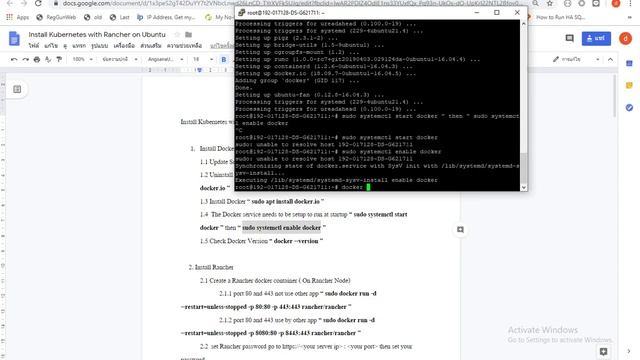Open the Chrome zoom magnifier icon
Image resolution: width=640 pixels, height=360 pixels.
[535, 3]
